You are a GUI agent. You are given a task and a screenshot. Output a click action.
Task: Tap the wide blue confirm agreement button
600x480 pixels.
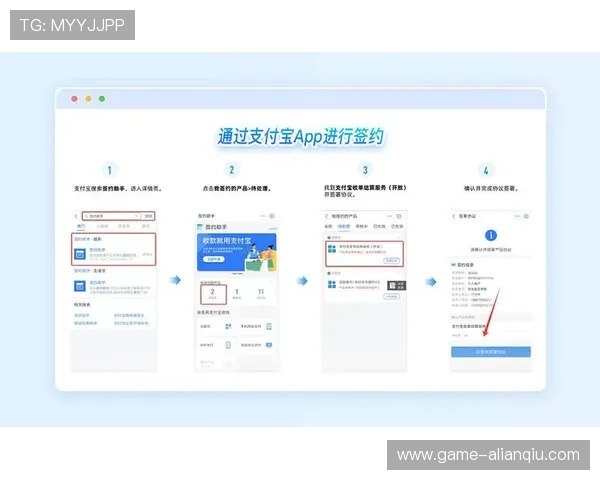491,352
